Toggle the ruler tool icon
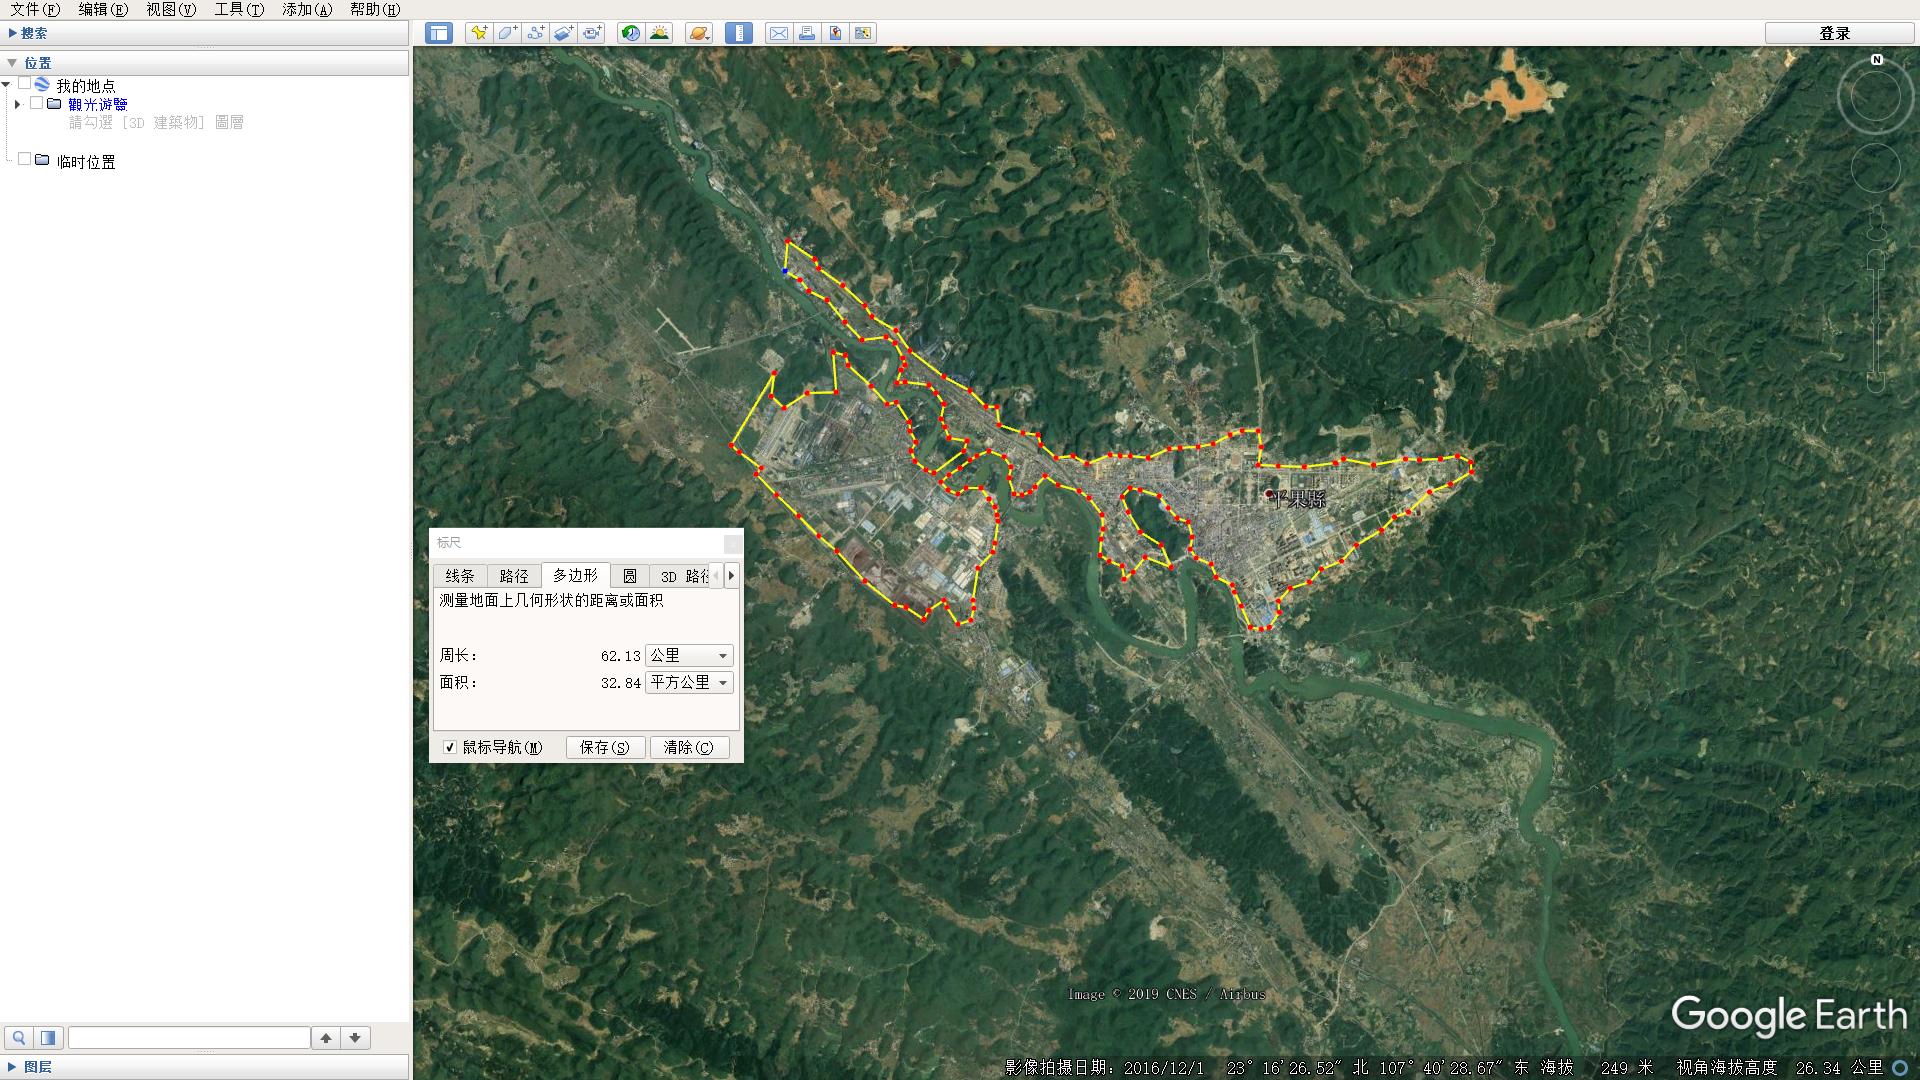Screen dimensions: 1920x1080 (739, 33)
